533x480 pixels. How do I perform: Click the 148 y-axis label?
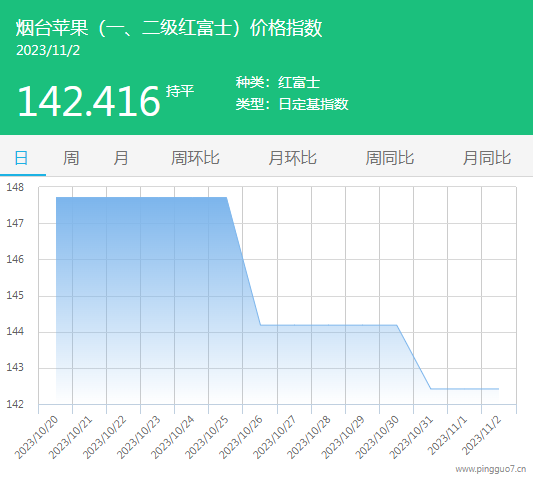(x=15, y=187)
